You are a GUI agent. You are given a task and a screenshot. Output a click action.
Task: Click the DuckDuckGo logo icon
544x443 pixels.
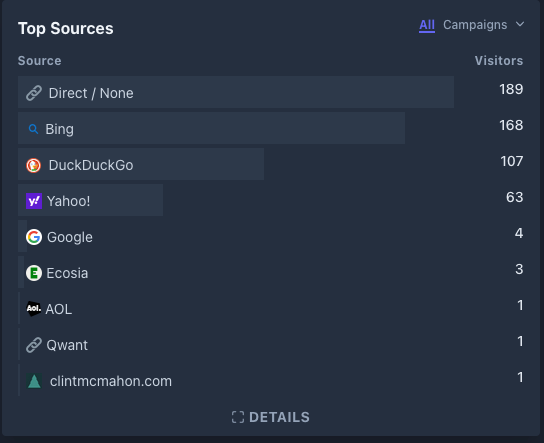click(x=34, y=165)
